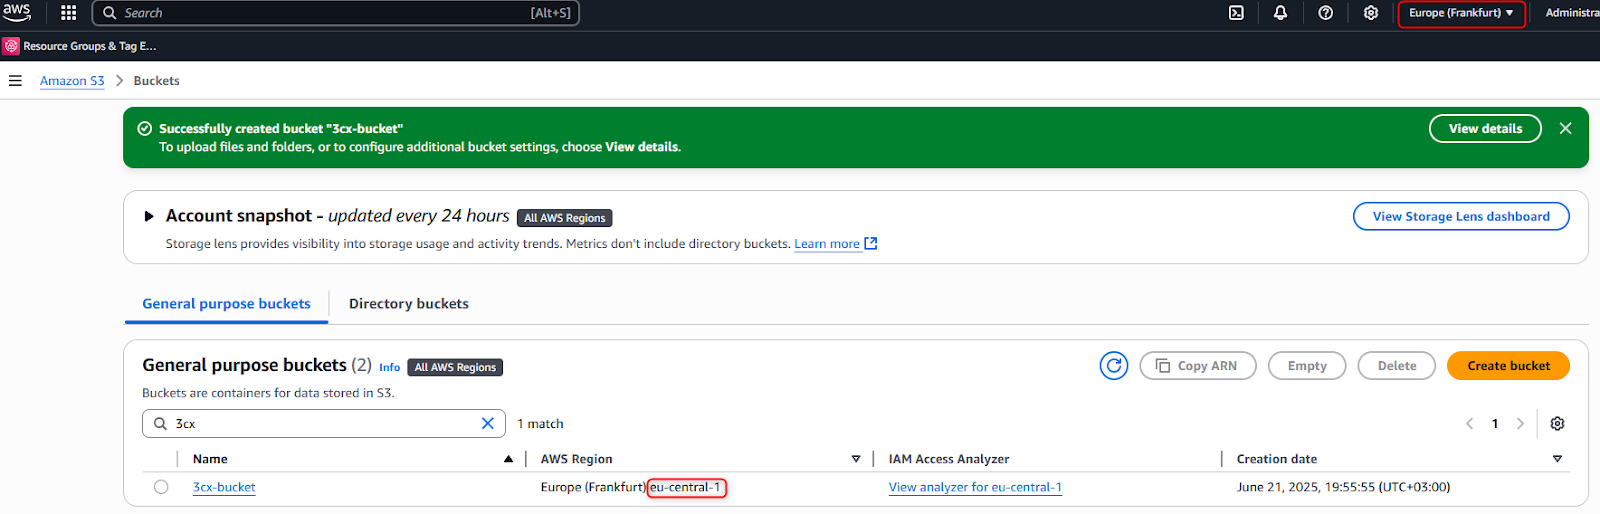
Task: Open the notifications bell
Action: [1281, 13]
